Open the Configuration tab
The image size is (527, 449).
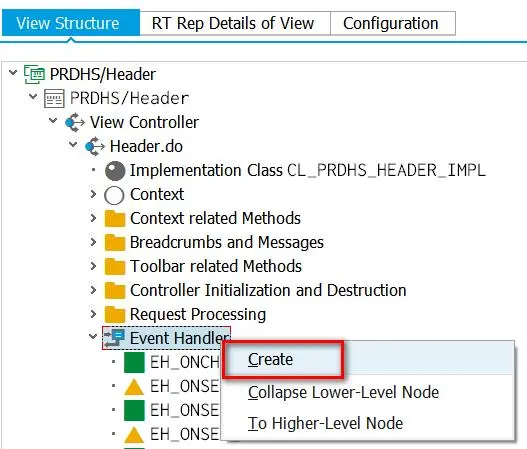pos(393,24)
